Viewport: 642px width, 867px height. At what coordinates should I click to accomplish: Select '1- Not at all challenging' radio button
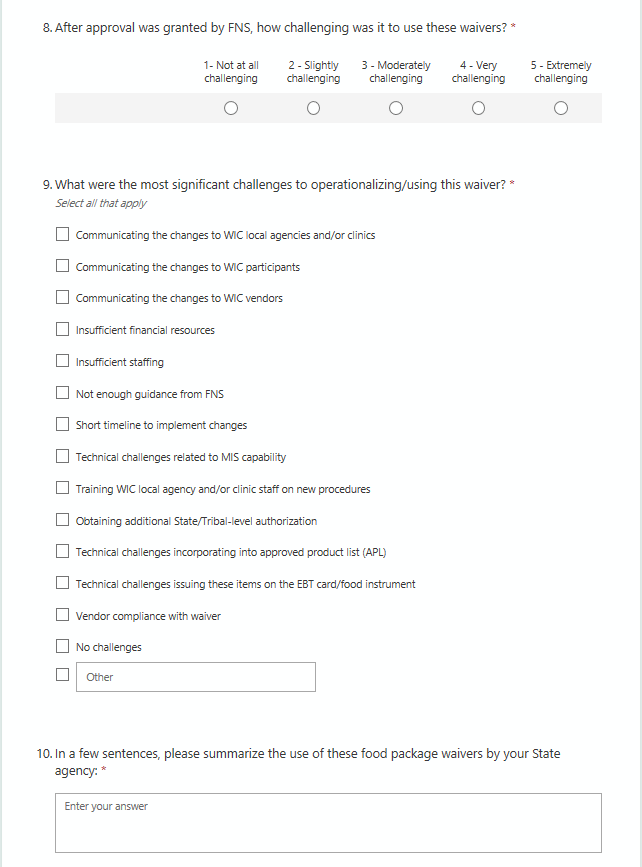231,108
